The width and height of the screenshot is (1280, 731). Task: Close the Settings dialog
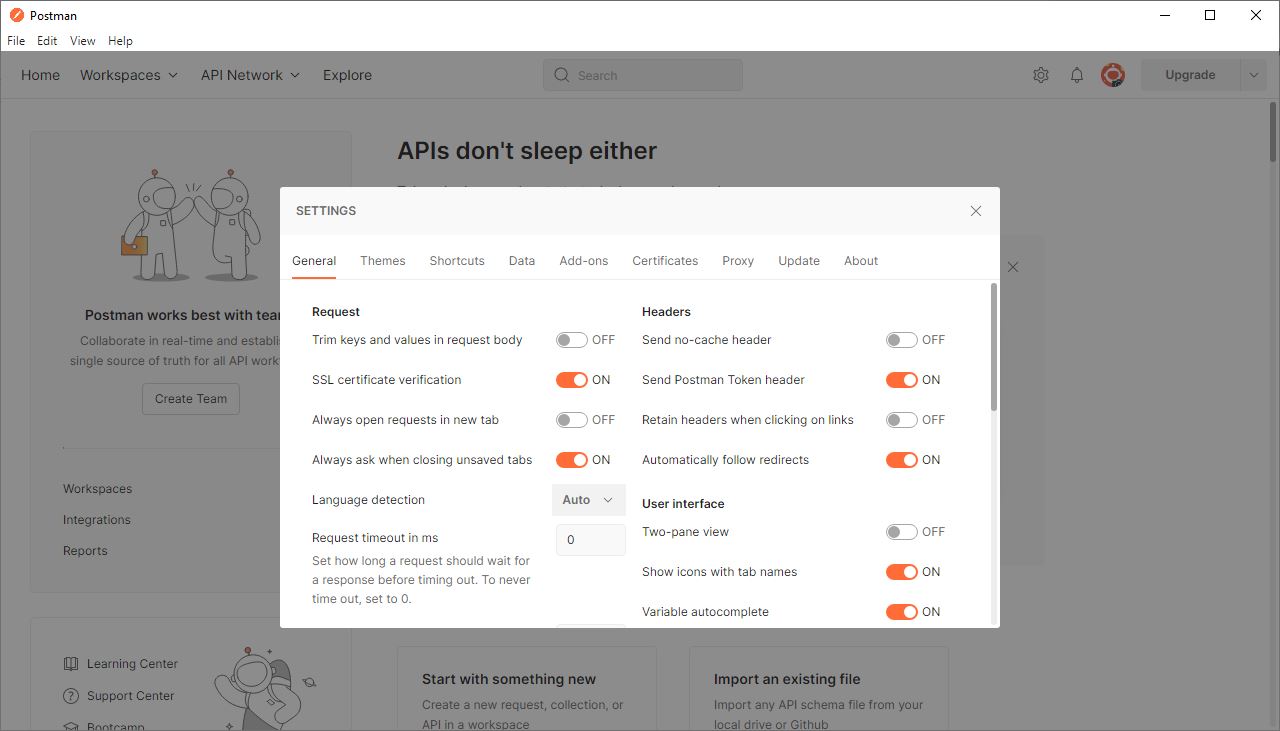[976, 211]
